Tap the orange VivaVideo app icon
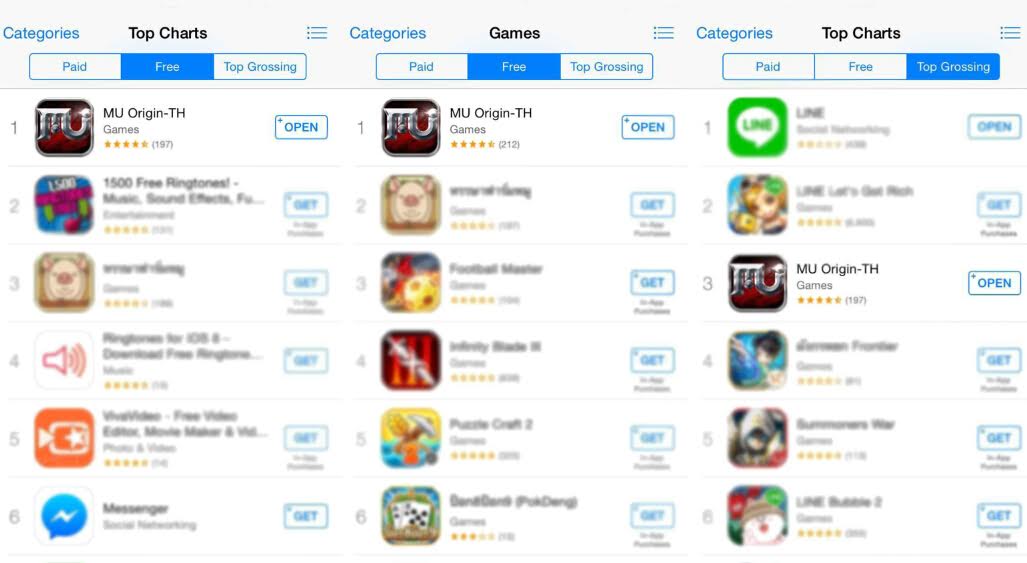The height and width of the screenshot is (563, 1027). point(64,438)
